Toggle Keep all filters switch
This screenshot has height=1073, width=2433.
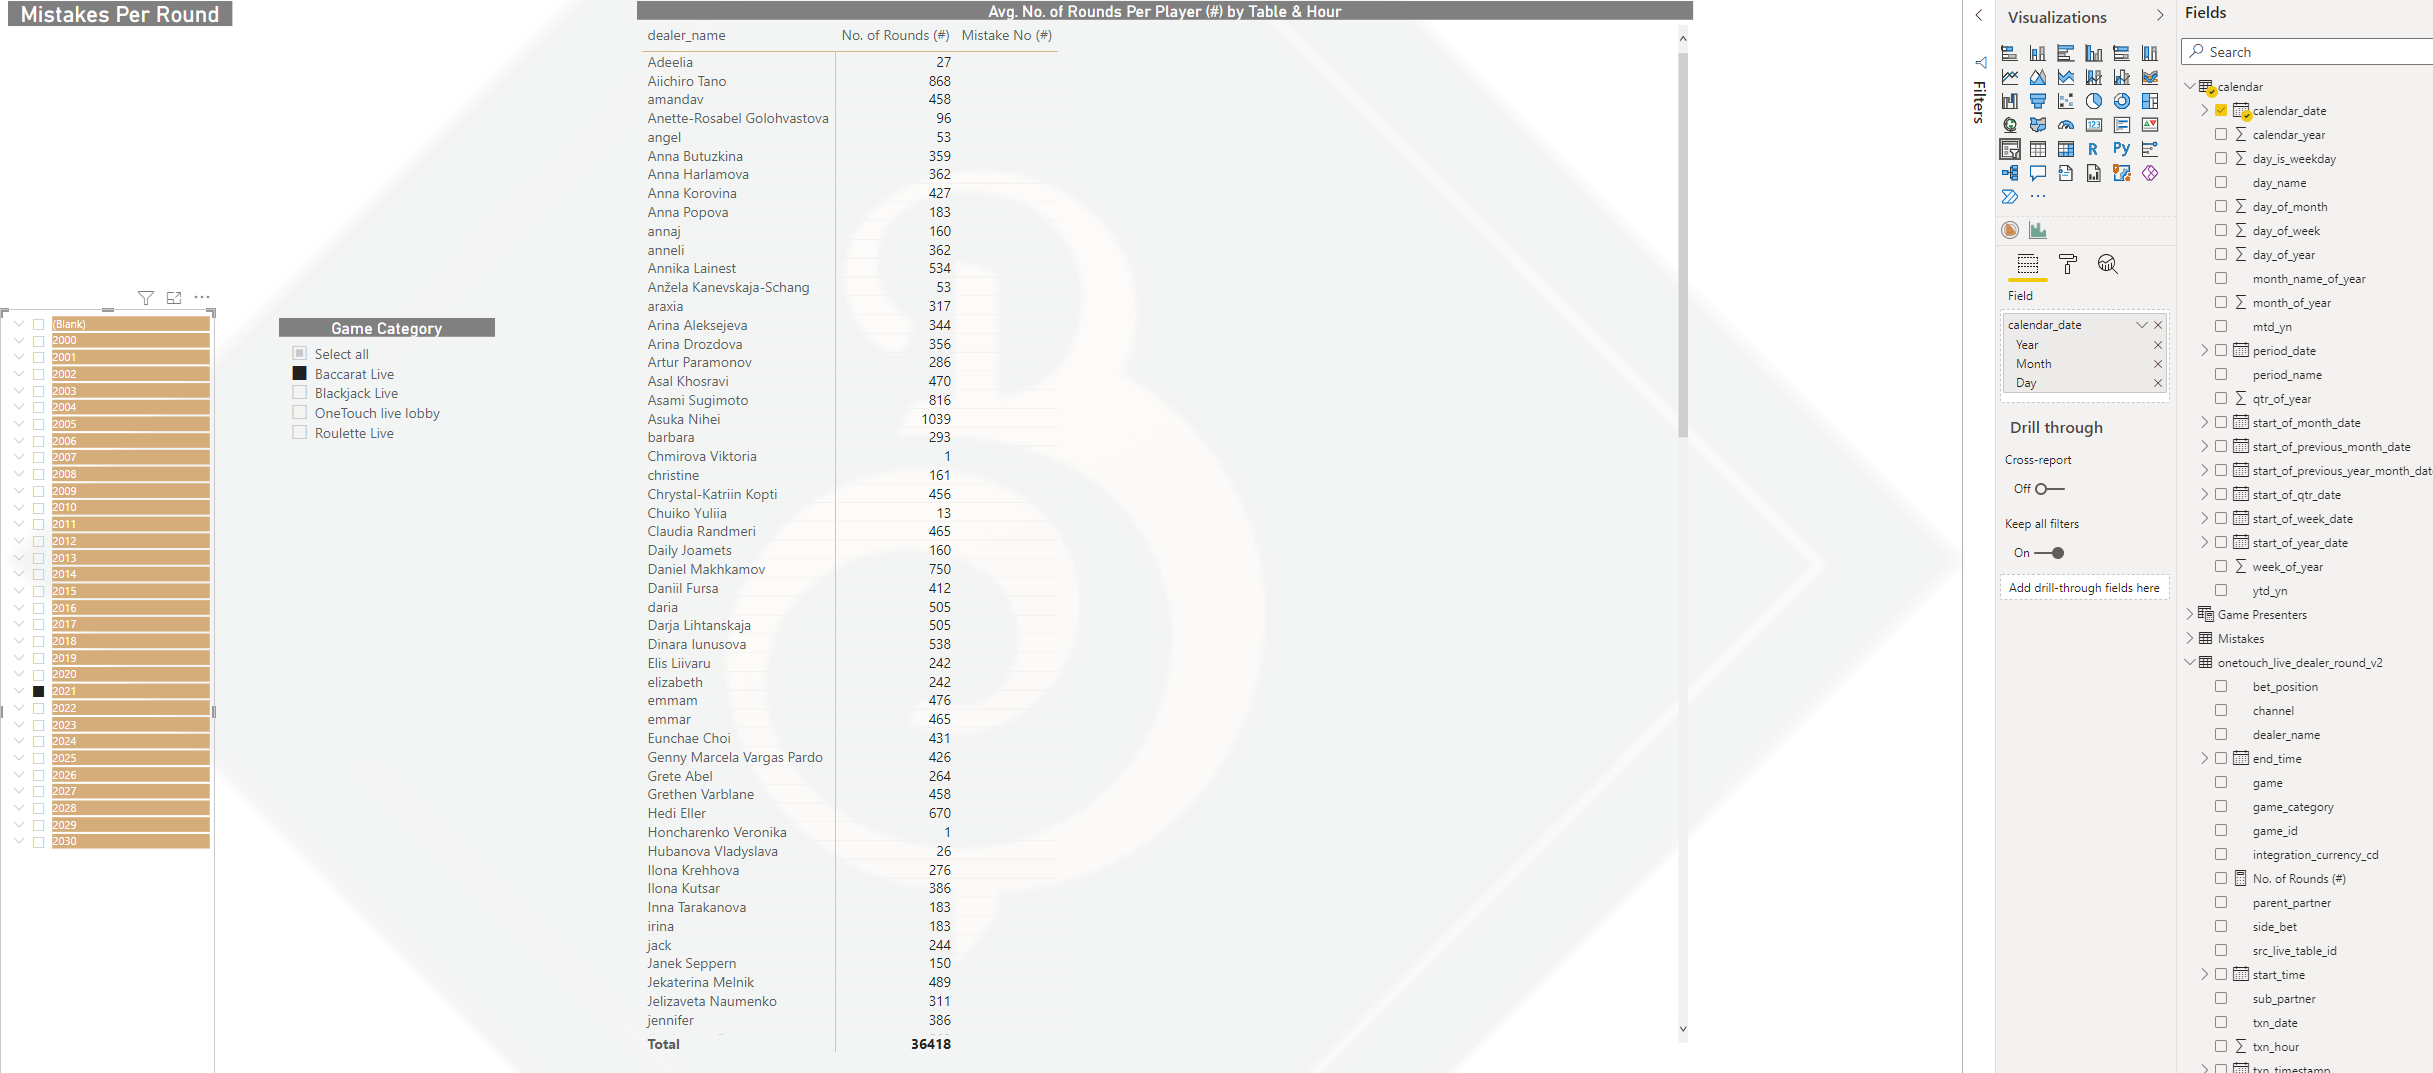coord(2050,553)
